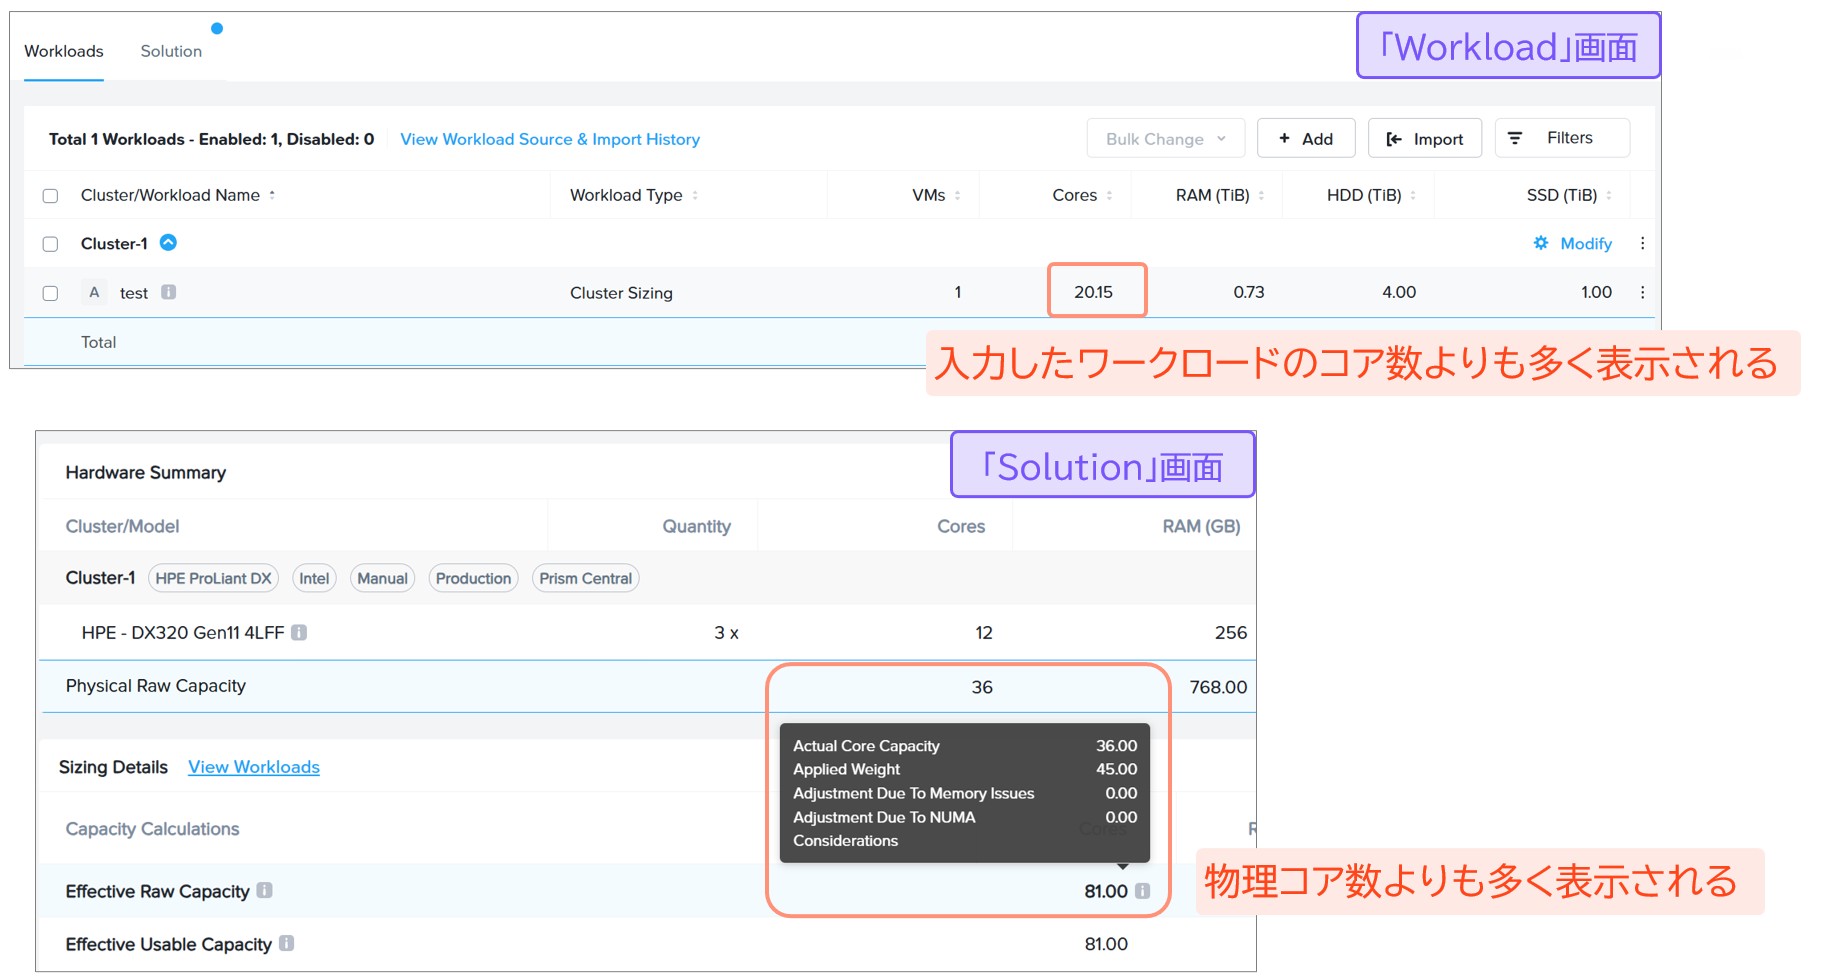Click the Physical Raw Capacity 36 cores value
1828x979 pixels.
[982, 687]
